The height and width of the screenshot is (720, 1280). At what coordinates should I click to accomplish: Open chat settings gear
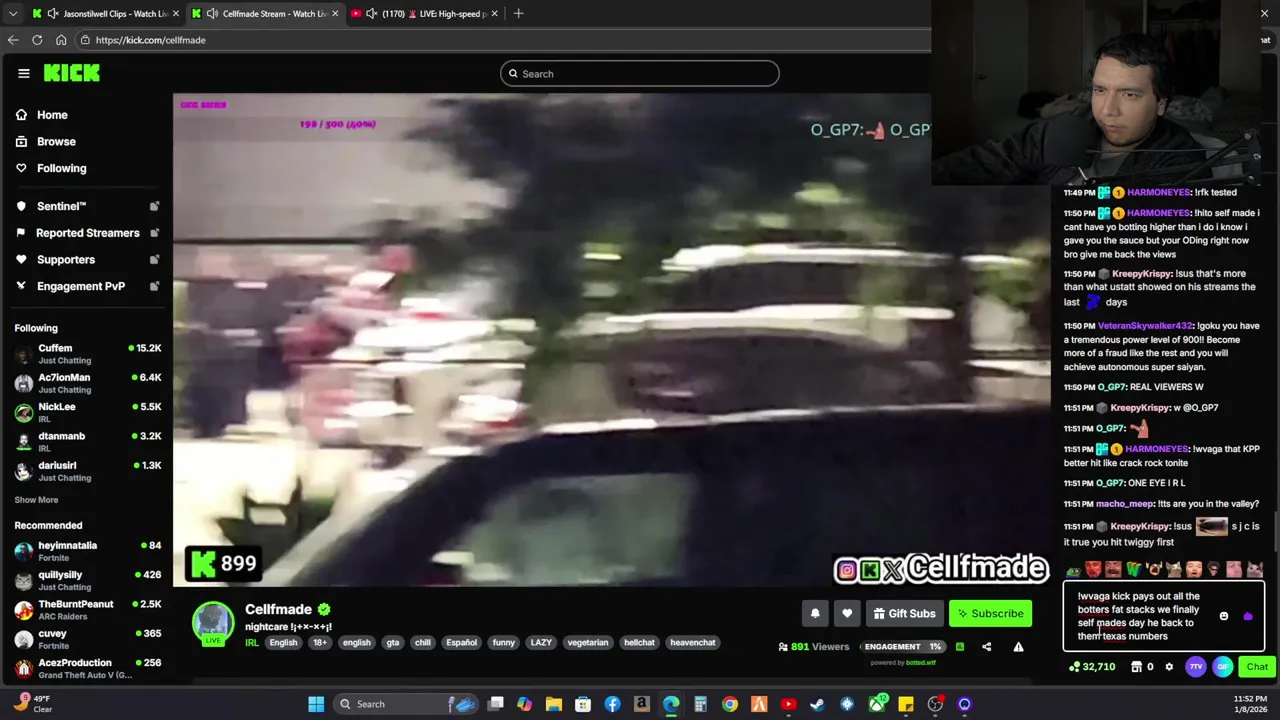pos(1169,667)
